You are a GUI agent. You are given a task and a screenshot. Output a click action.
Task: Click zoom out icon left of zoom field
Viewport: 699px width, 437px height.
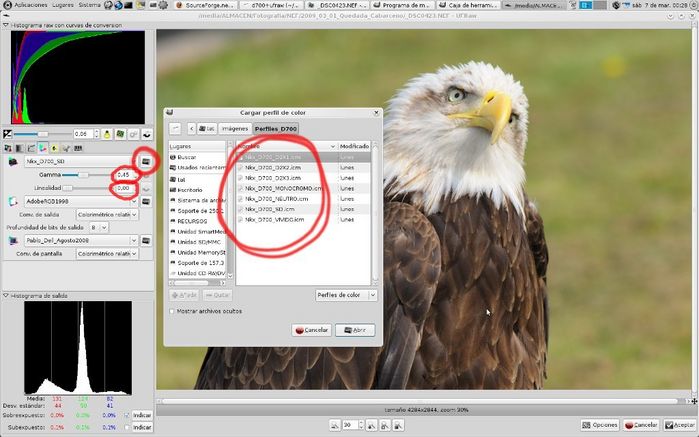[x=335, y=425]
